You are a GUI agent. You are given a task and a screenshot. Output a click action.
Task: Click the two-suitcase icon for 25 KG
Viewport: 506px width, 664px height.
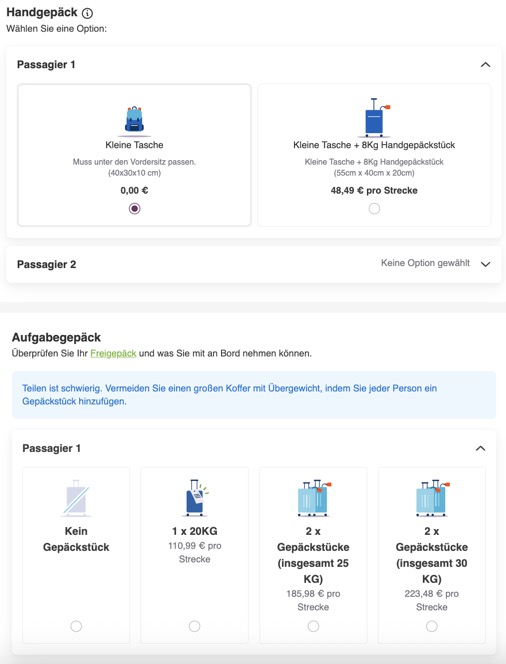click(x=314, y=498)
